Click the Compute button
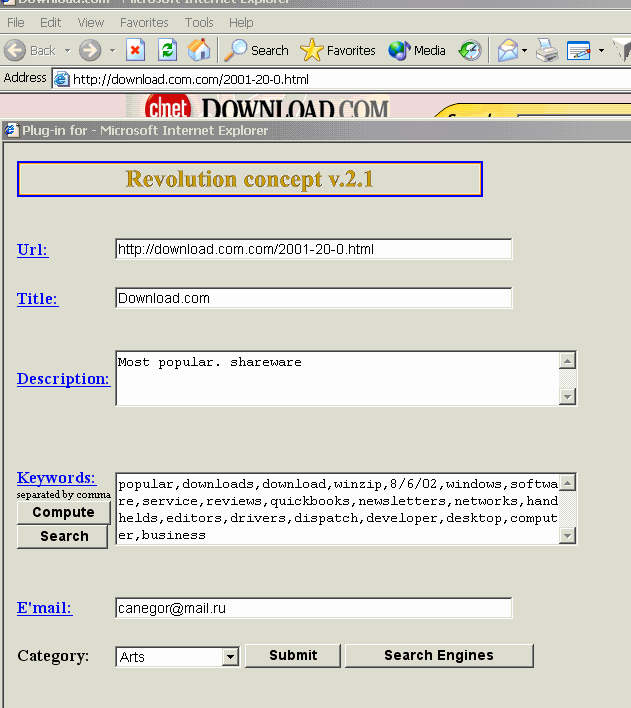 63,512
